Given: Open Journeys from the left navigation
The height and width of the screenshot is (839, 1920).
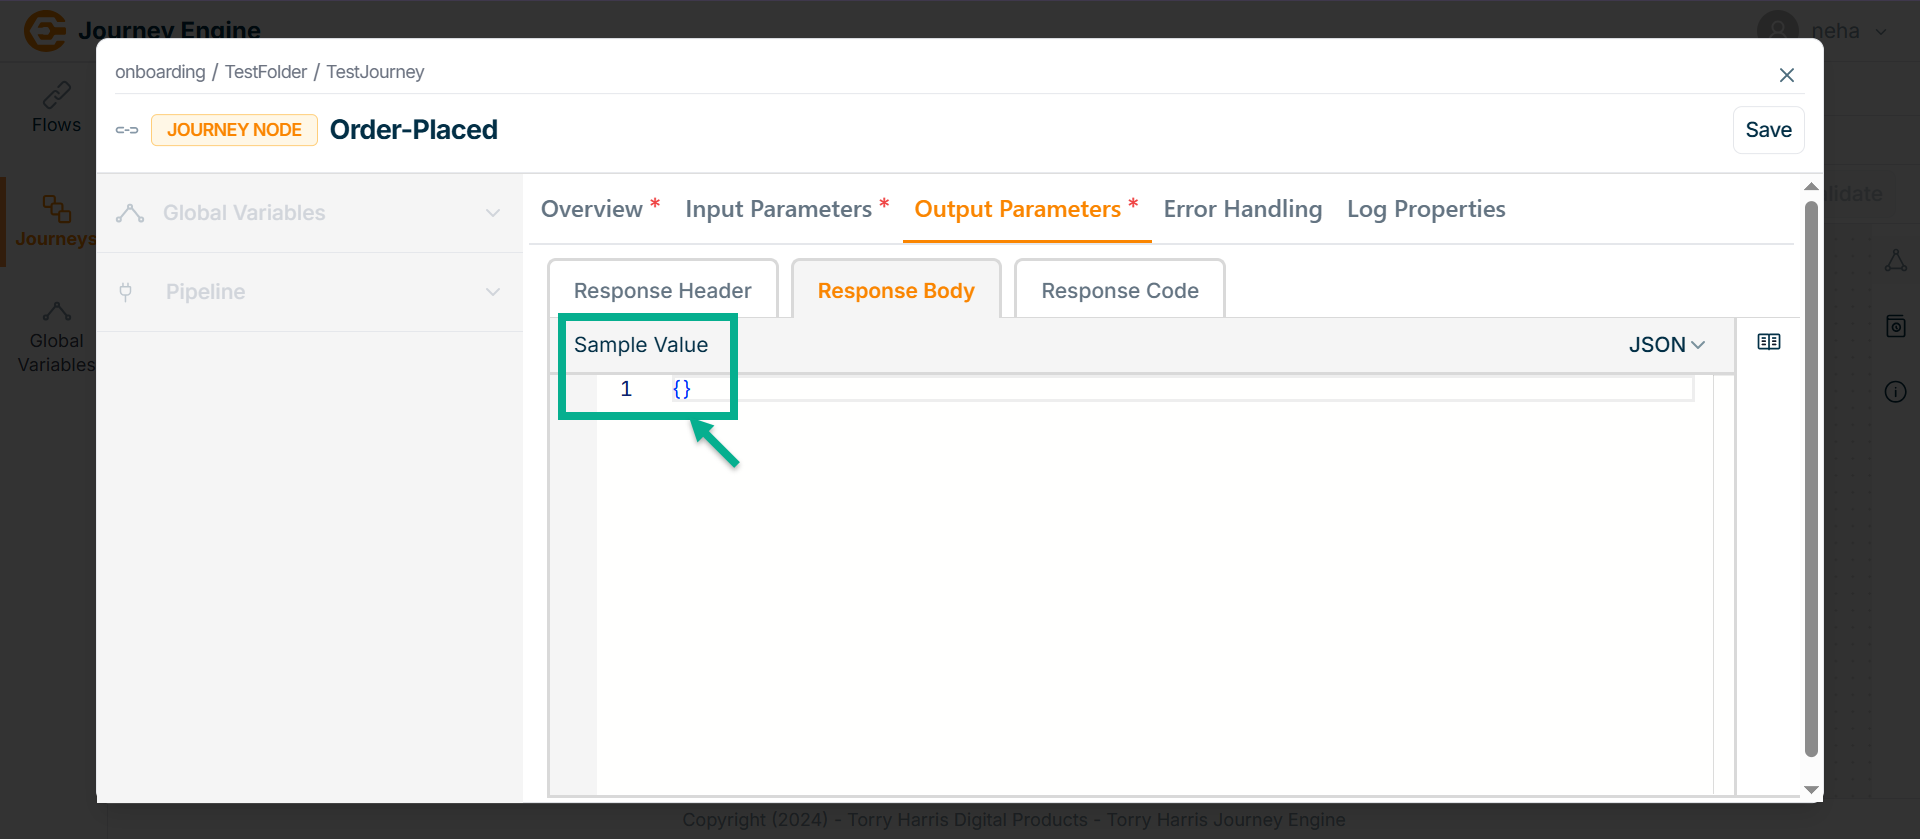Looking at the screenshot, I should (x=55, y=220).
